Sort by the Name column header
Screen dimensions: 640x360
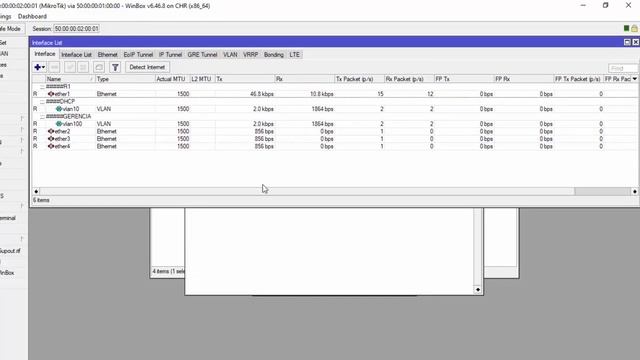tap(70, 79)
